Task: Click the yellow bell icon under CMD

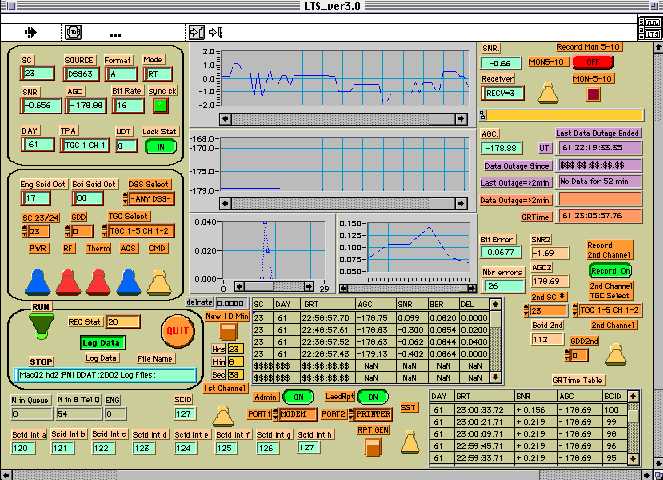Action: point(159,282)
